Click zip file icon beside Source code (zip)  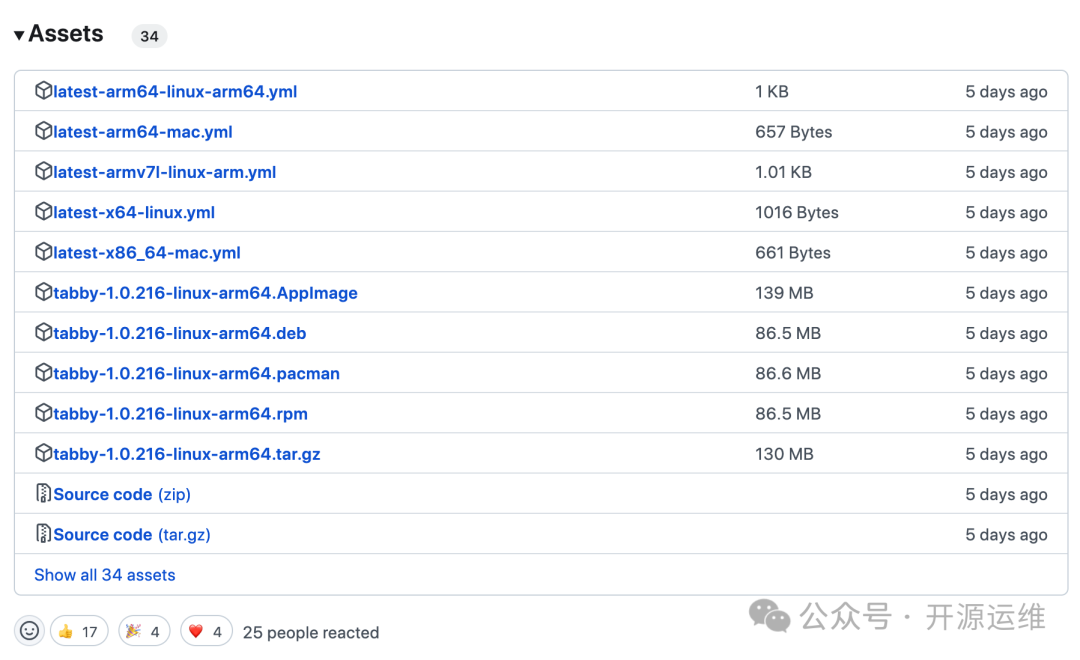(x=43, y=493)
